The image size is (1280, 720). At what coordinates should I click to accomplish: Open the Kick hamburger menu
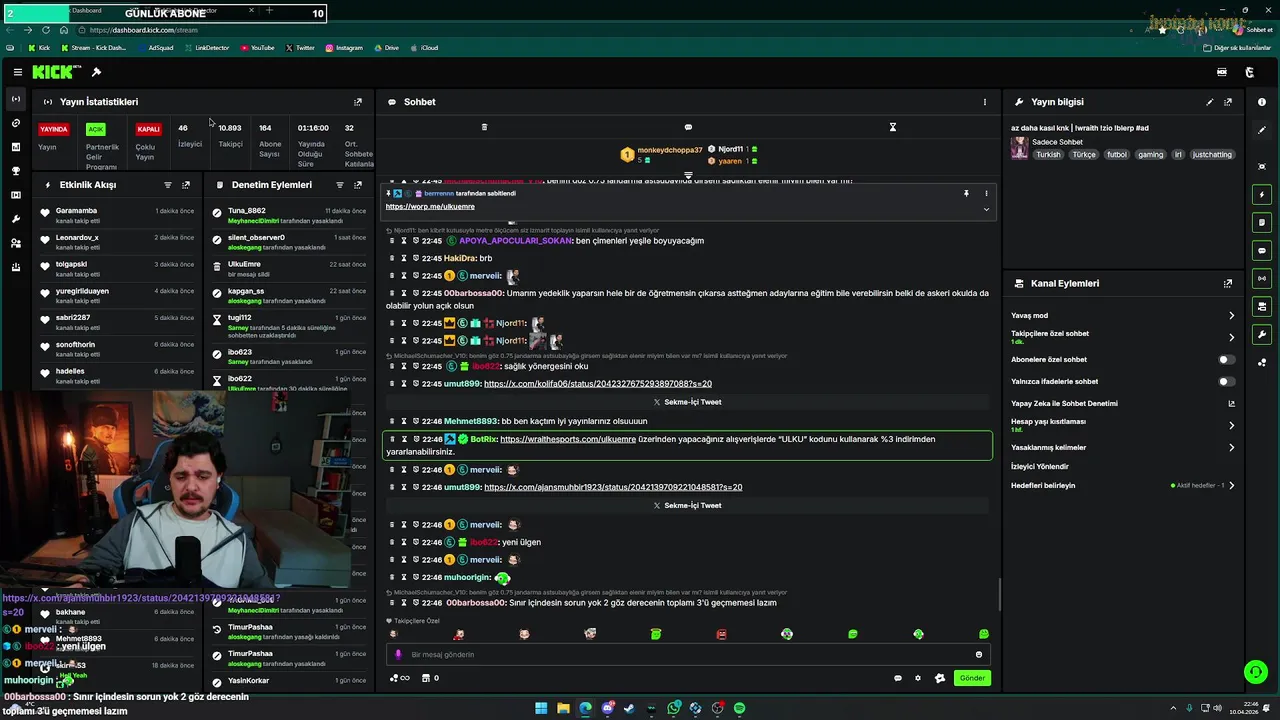(x=18, y=72)
